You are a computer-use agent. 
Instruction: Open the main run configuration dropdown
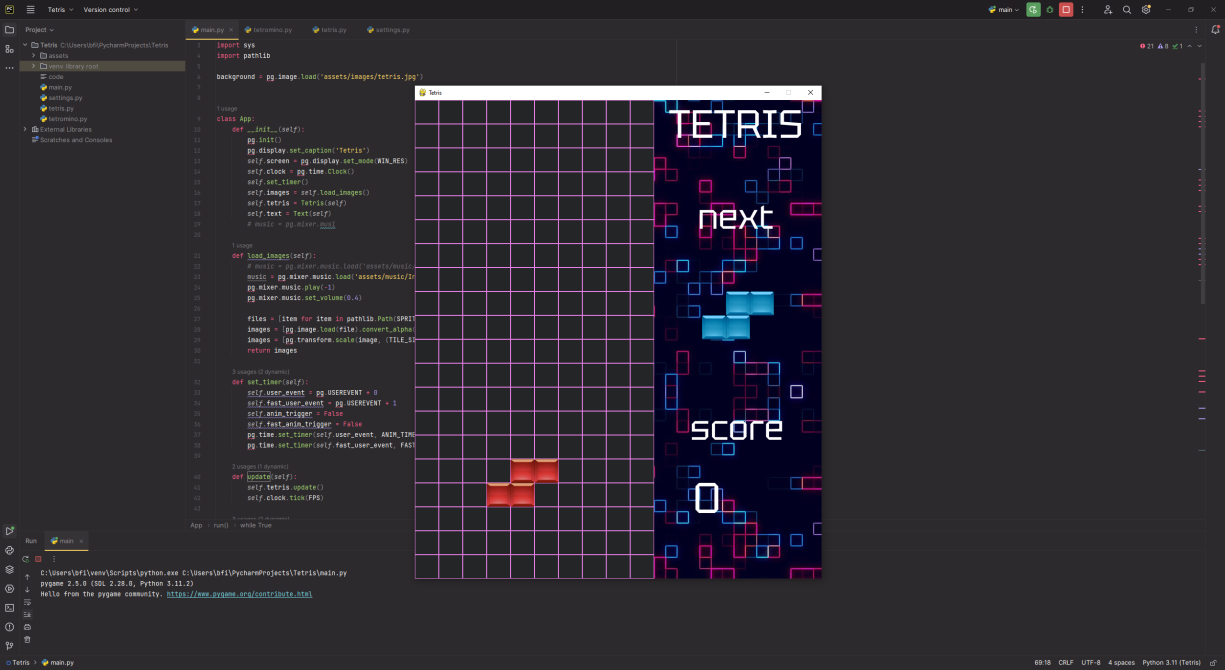coord(1005,9)
